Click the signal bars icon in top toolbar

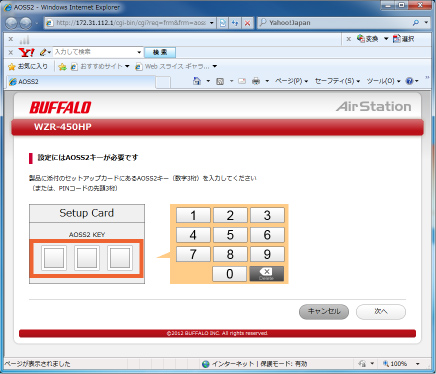pos(24,40)
